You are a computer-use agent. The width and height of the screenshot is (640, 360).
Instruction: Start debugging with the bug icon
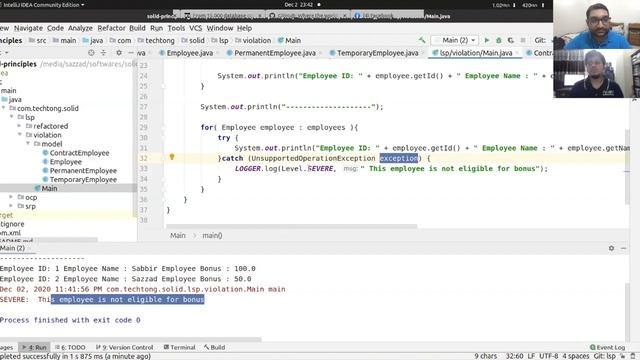(498, 40)
